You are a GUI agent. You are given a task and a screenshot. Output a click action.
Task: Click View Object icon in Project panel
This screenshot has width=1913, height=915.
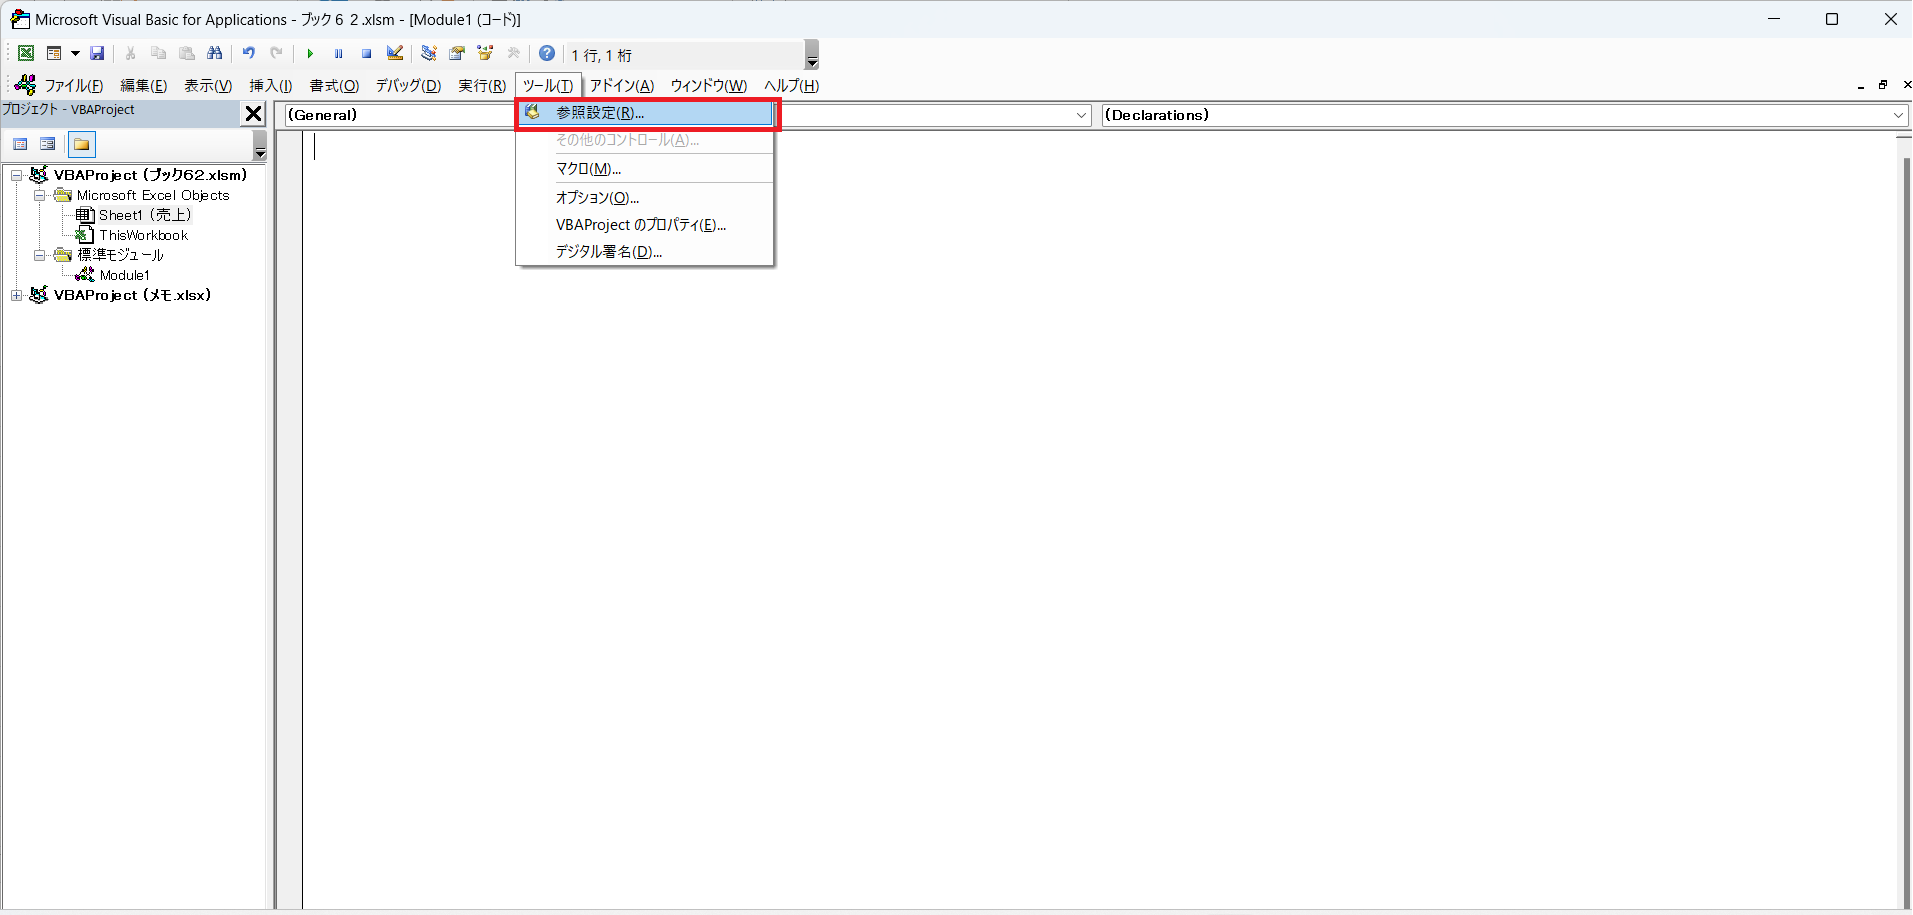click(47, 144)
